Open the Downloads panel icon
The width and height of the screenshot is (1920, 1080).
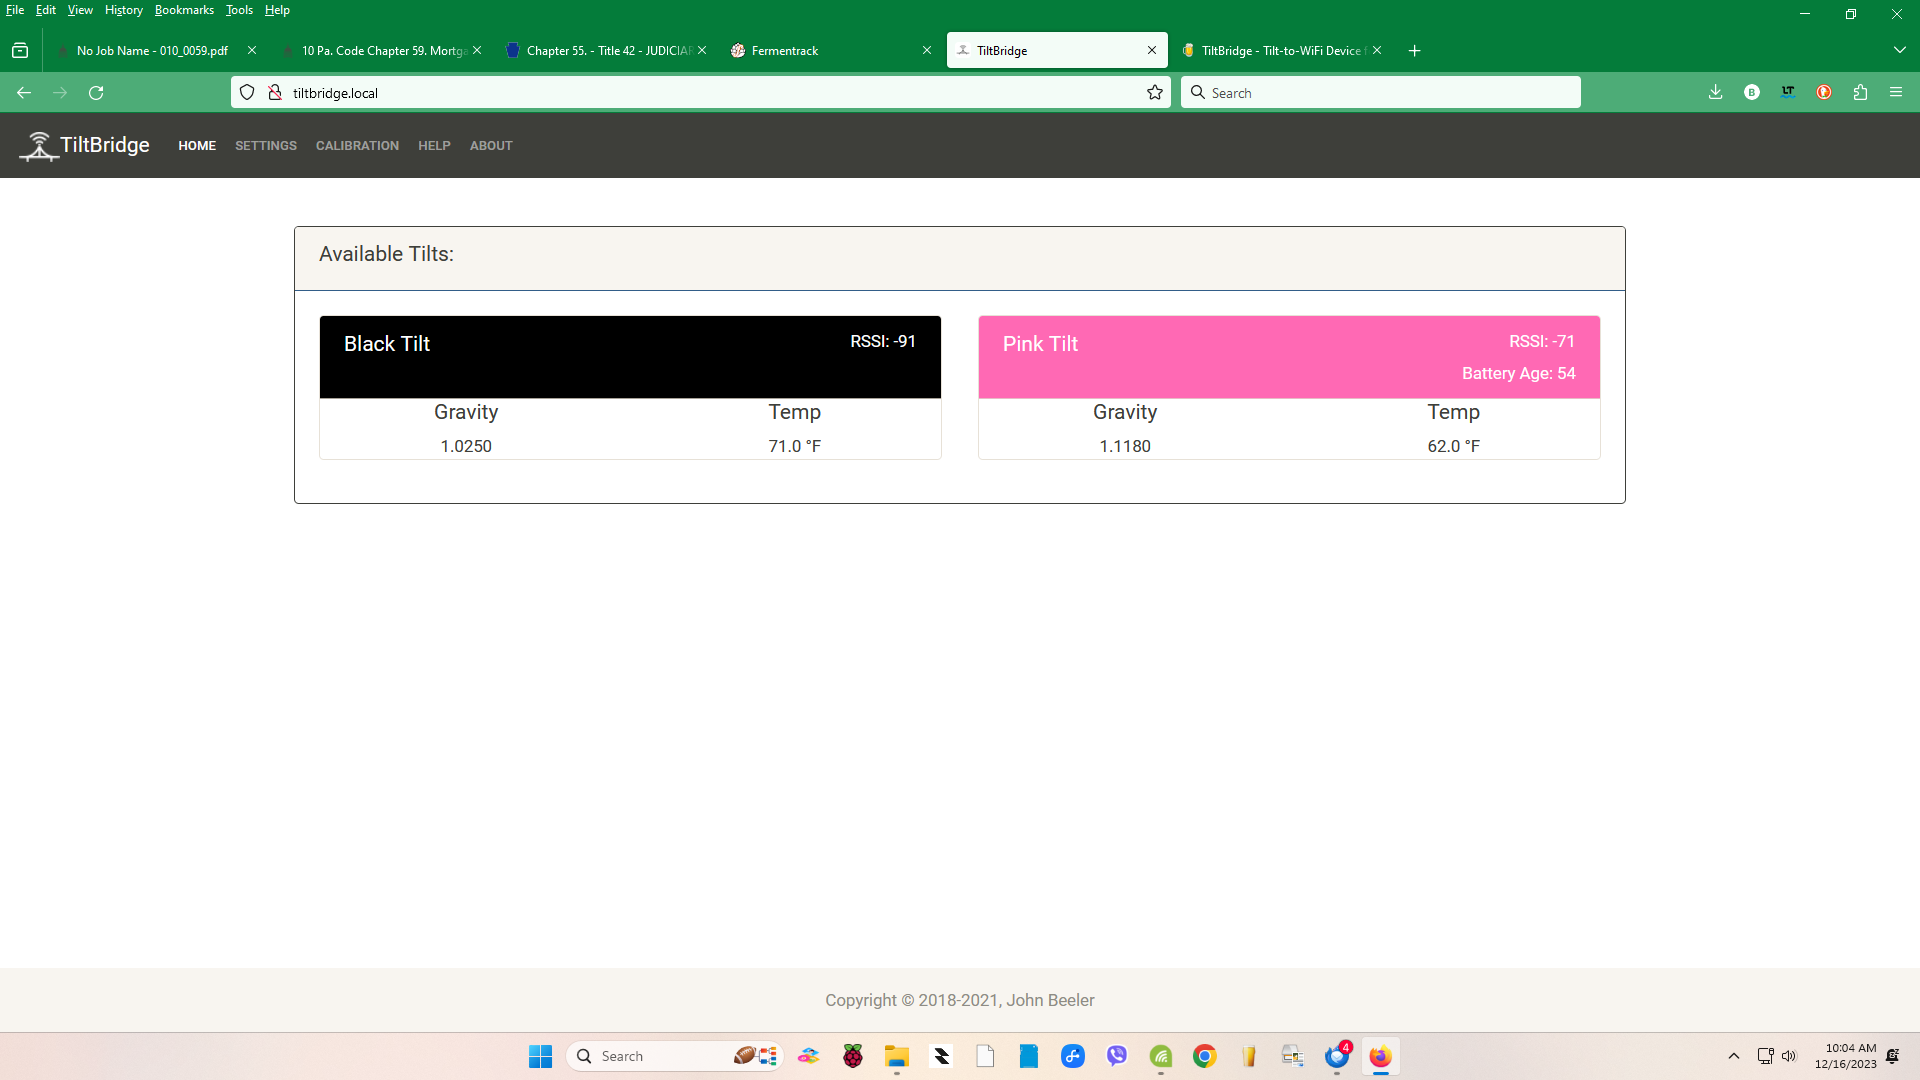pyautogui.click(x=1716, y=92)
